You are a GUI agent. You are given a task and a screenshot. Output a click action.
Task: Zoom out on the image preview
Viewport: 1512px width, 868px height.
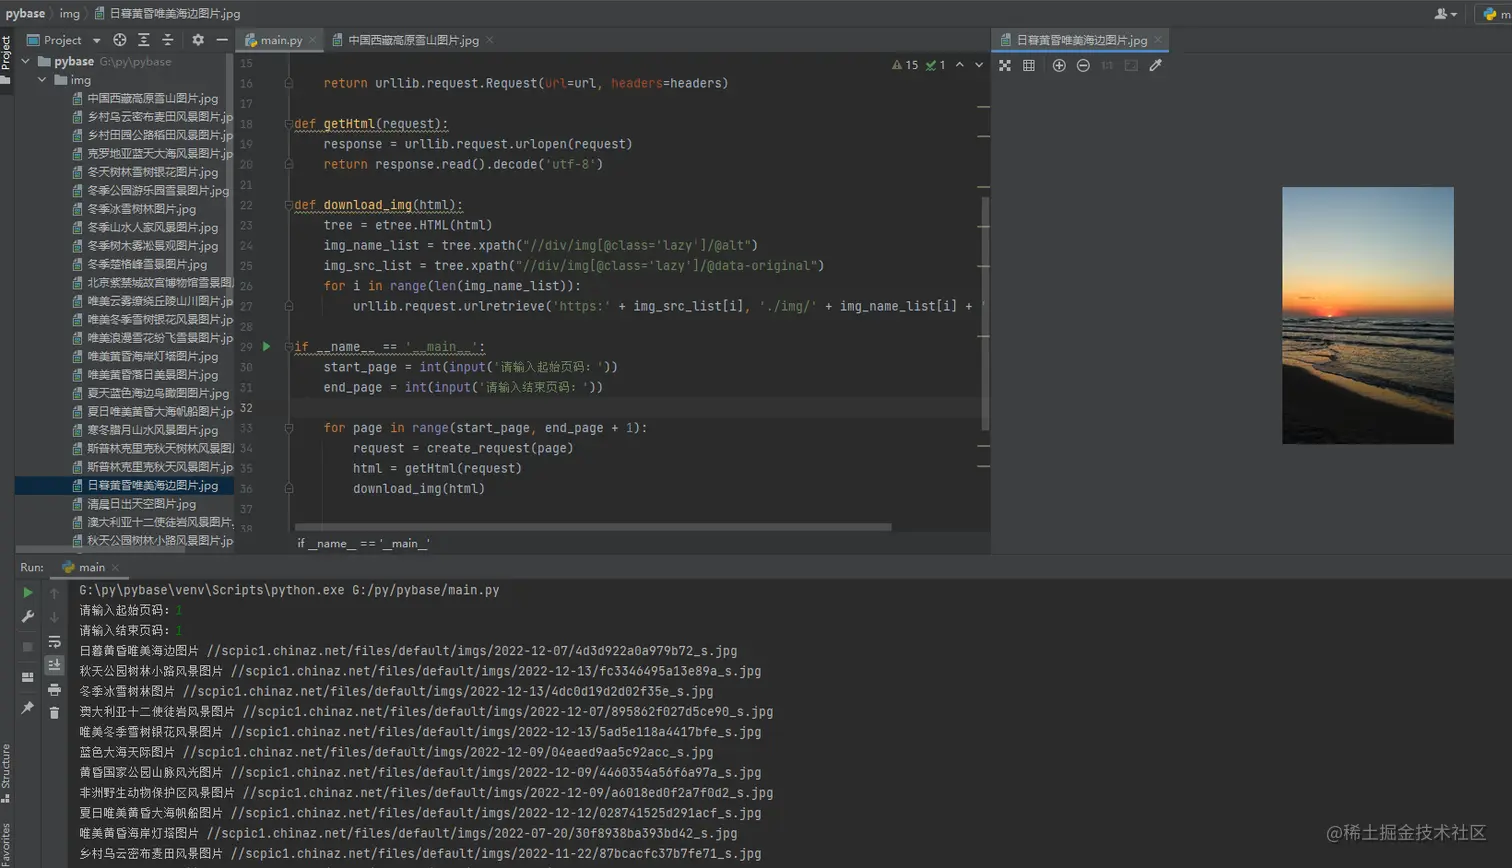(x=1083, y=65)
